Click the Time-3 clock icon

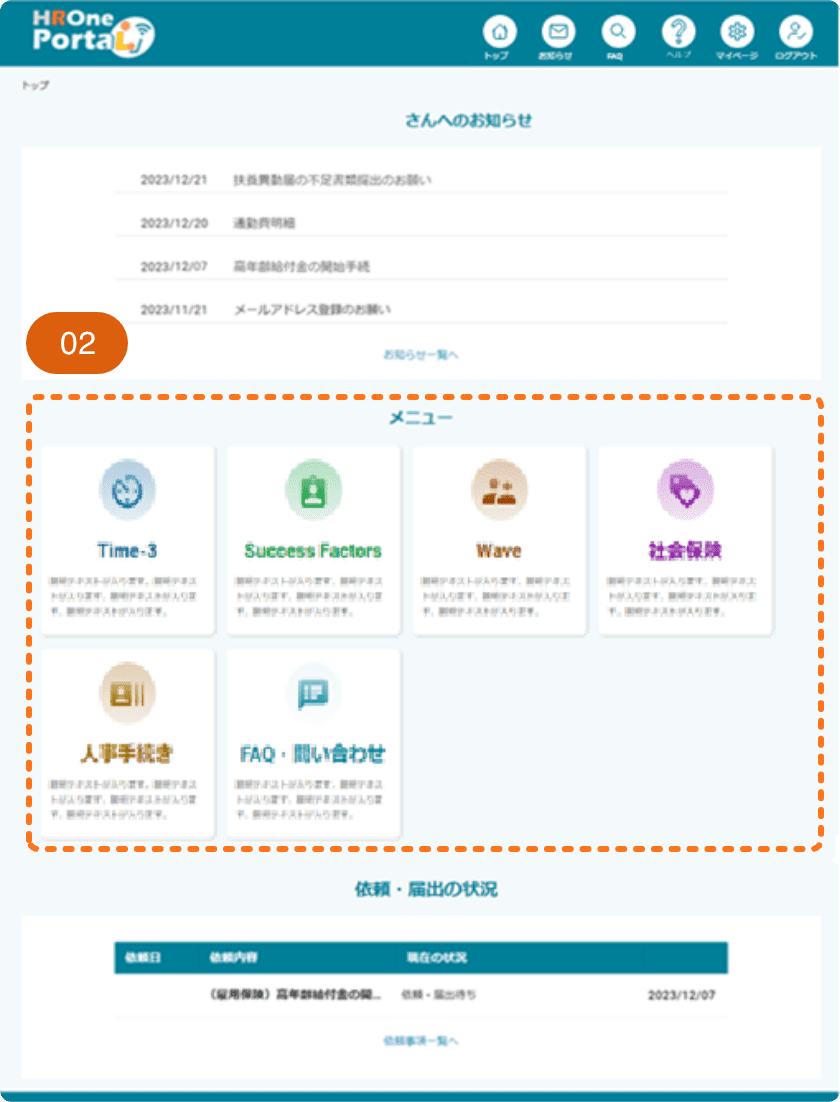pyautogui.click(x=127, y=490)
